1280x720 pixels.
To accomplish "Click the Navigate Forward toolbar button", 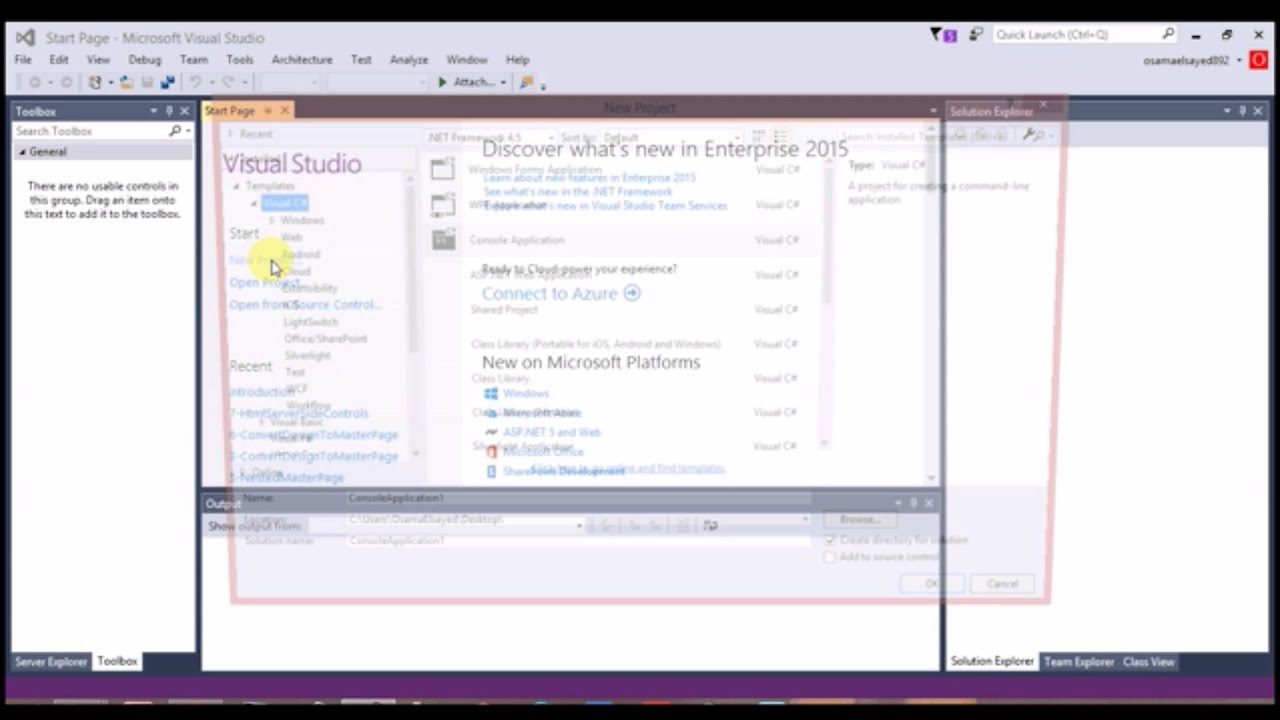I will [67, 82].
